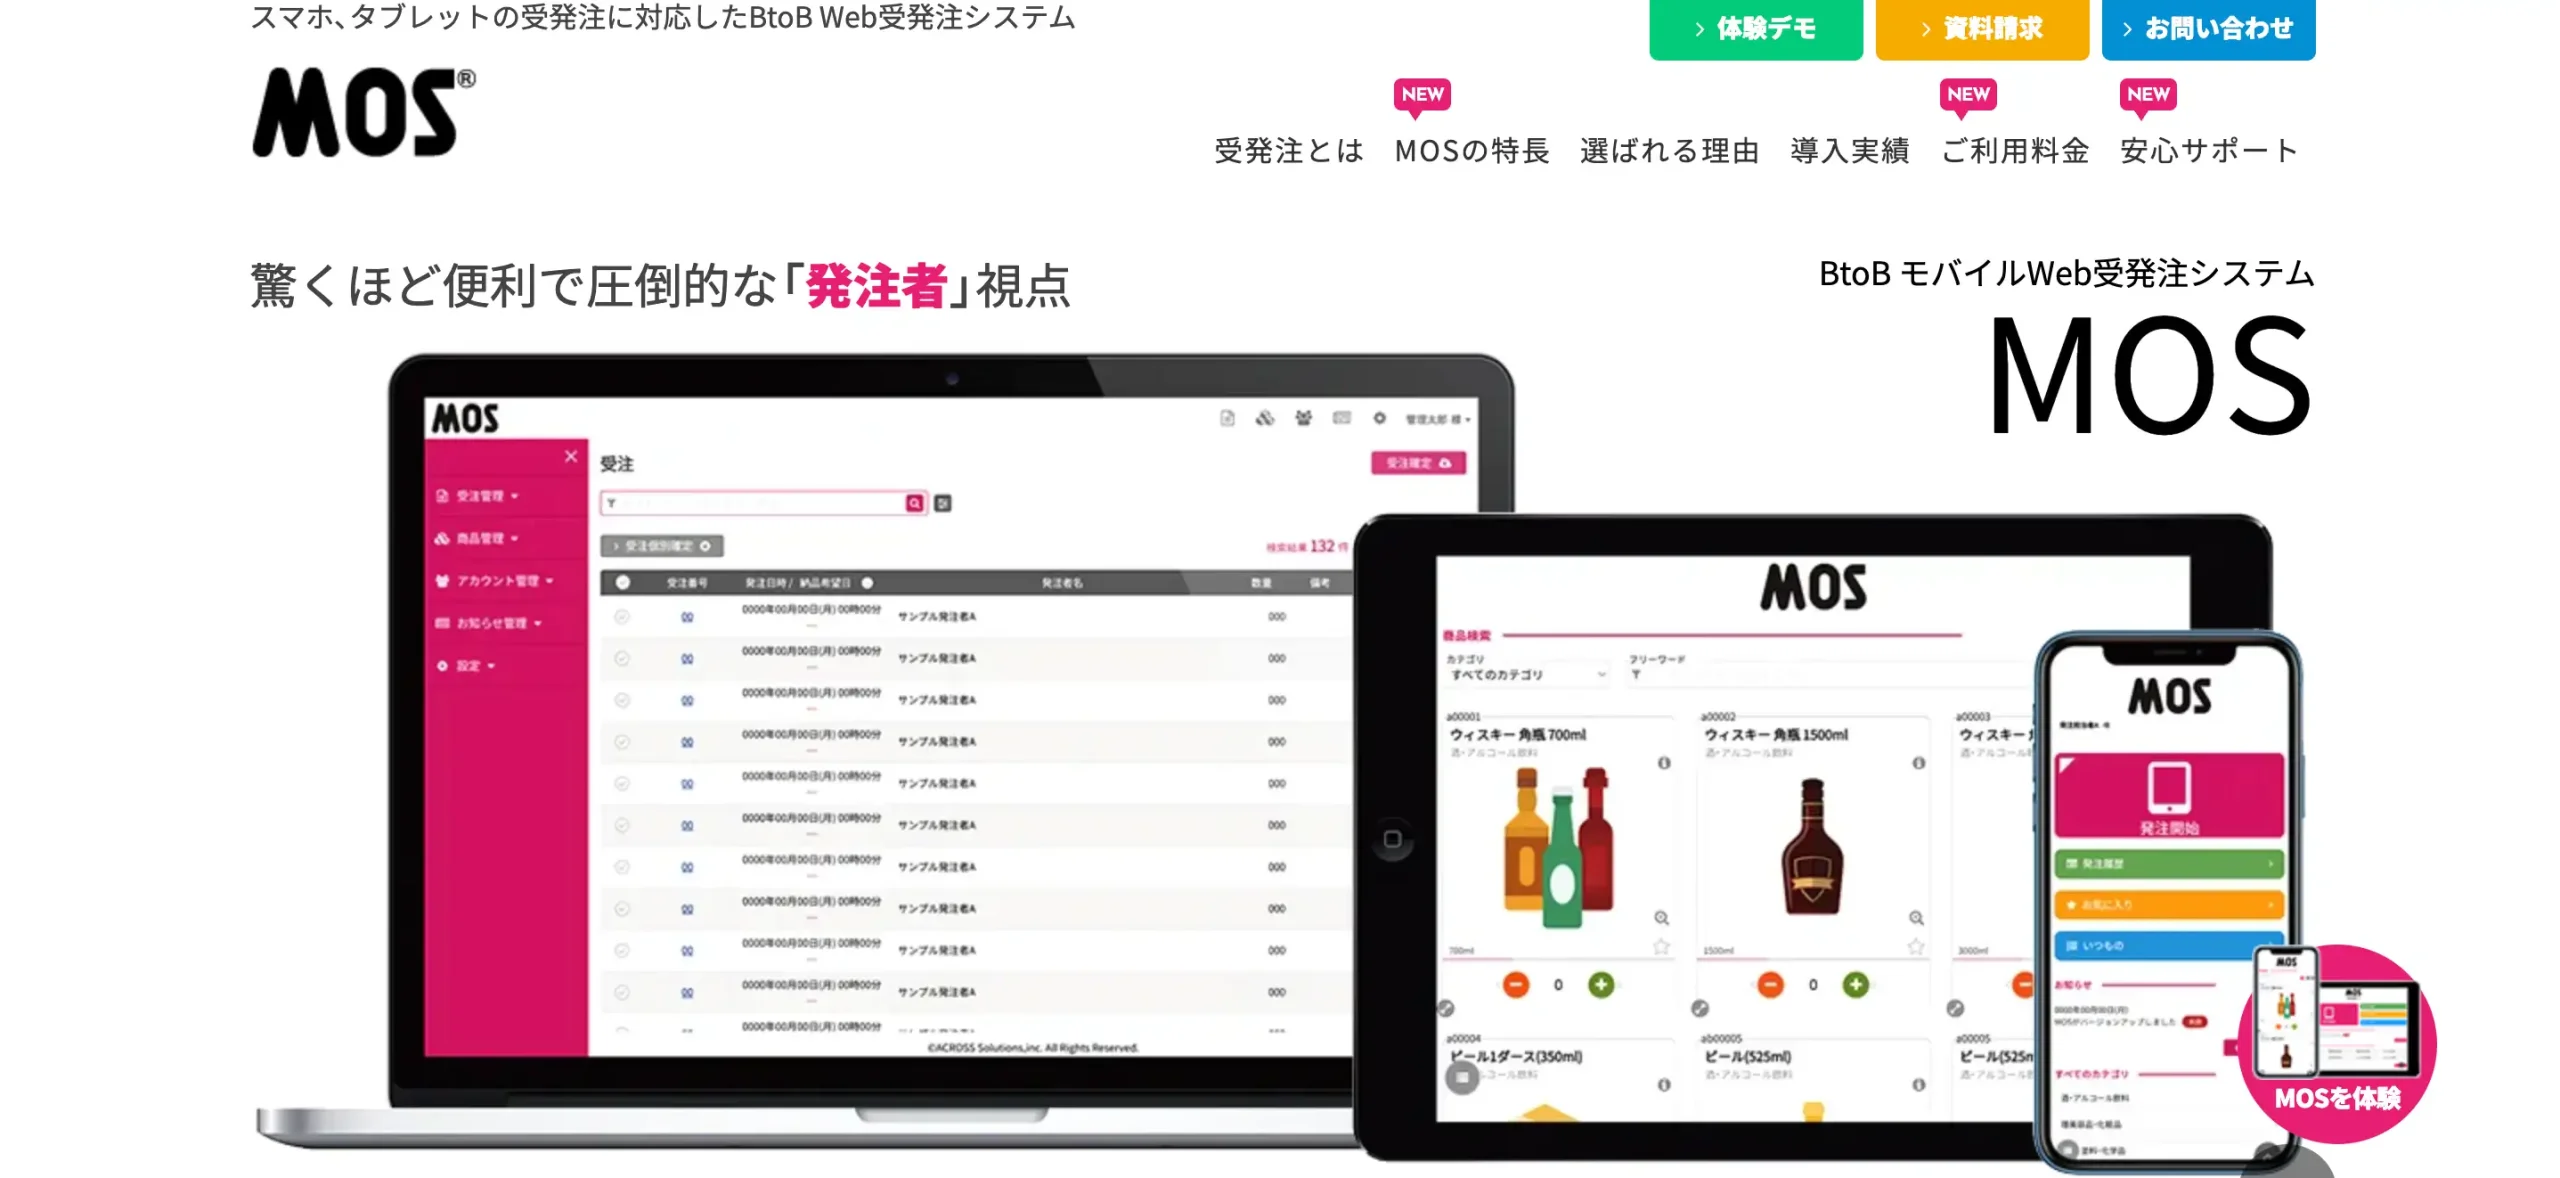
Task: Open お知らせ管理 from the sidebar
Action: (441, 624)
